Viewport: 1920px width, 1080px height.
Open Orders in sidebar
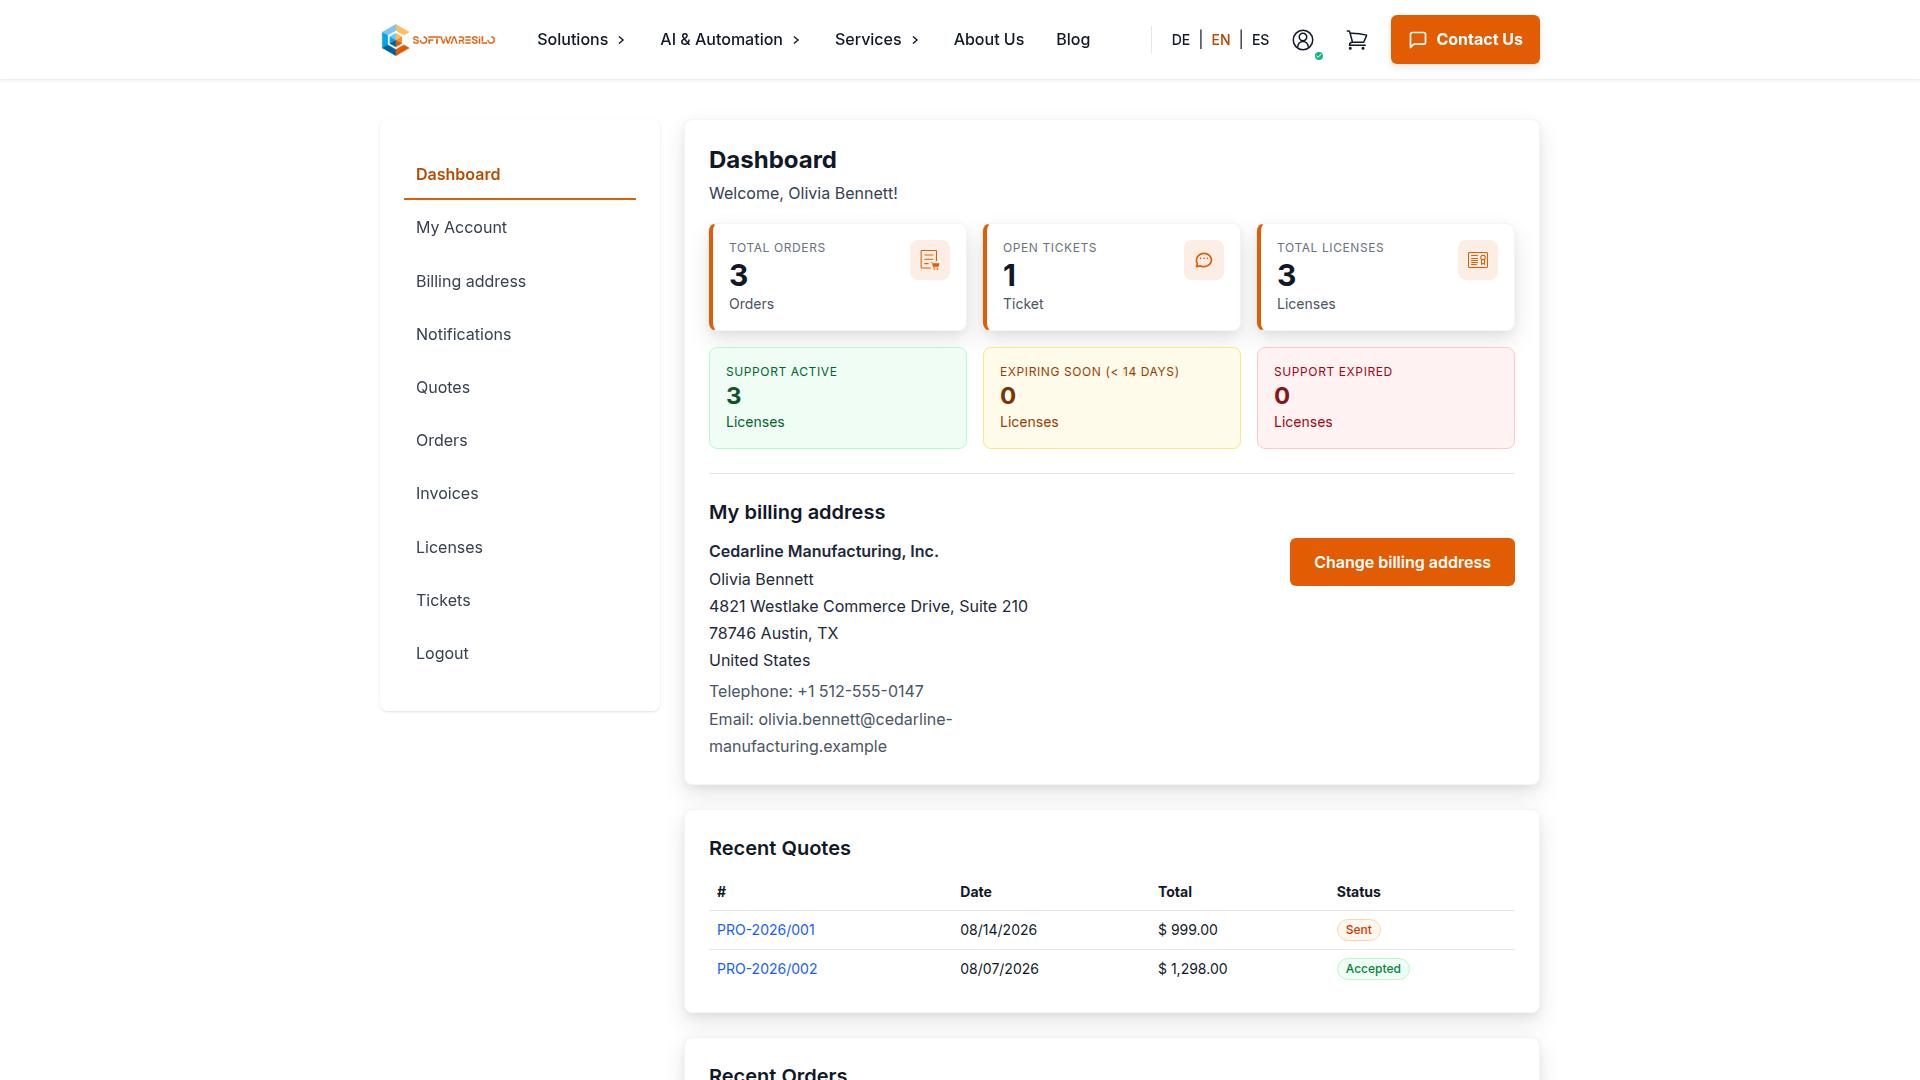click(x=520, y=440)
